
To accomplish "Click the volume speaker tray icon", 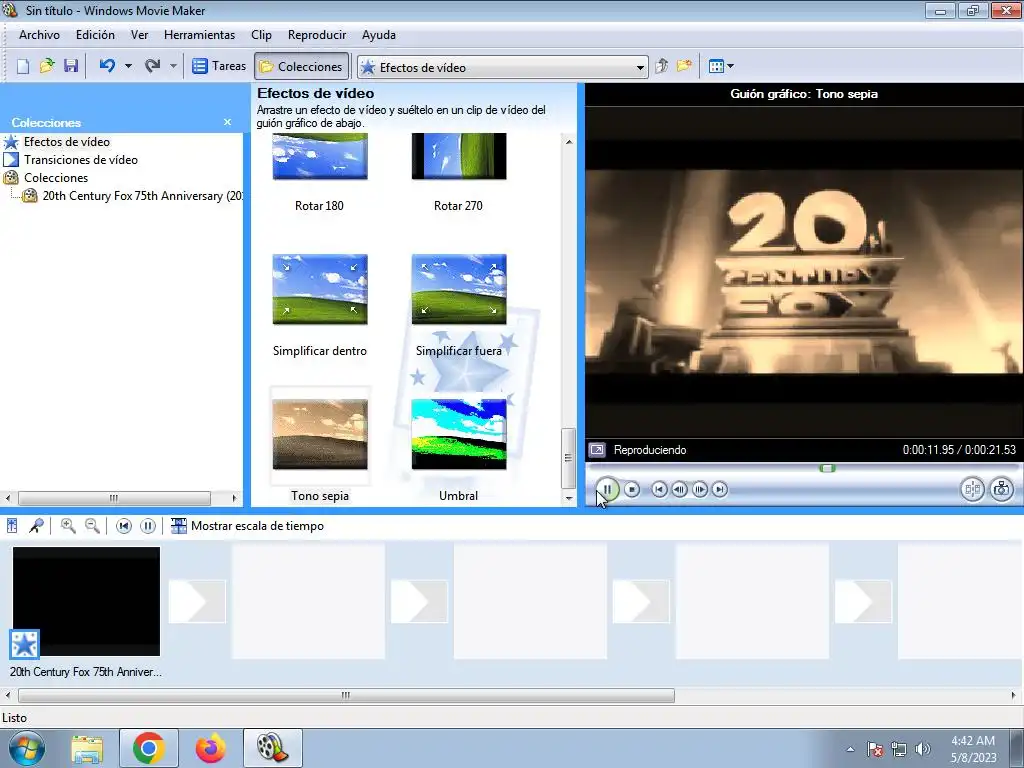I will pyautogui.click(x=923, y=749).
